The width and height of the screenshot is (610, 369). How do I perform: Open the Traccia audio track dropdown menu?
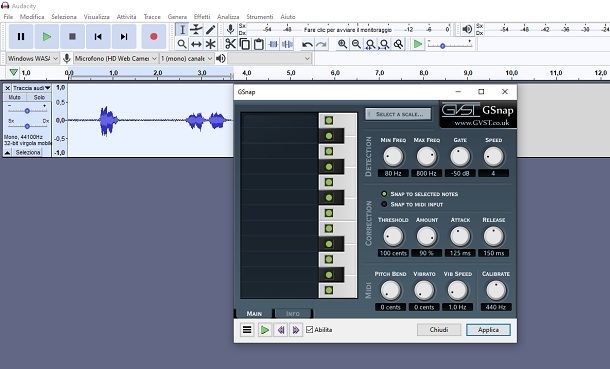click(x=32, y=88)
